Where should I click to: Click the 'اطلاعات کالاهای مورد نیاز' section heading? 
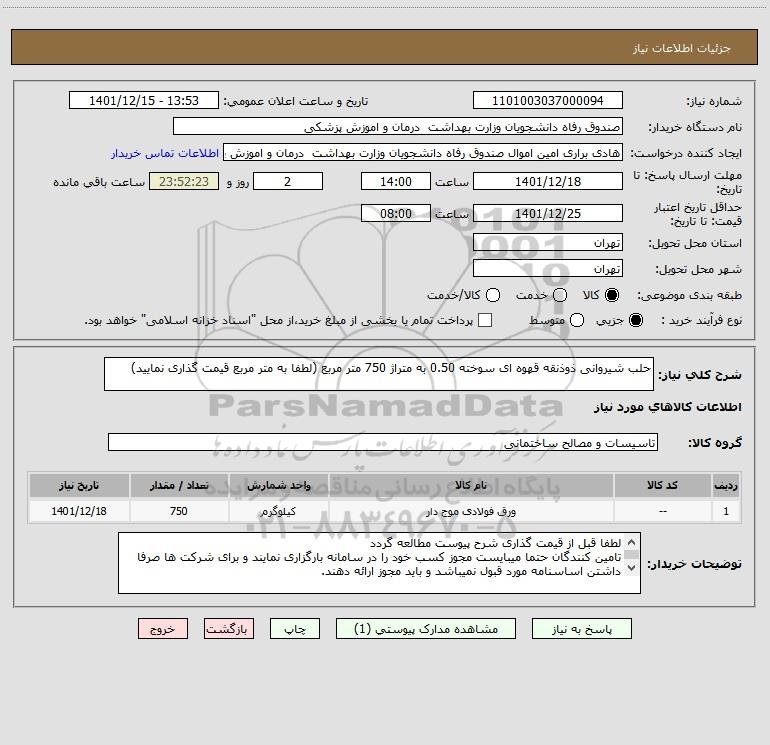pyautogui.click(x=667, y=407)
